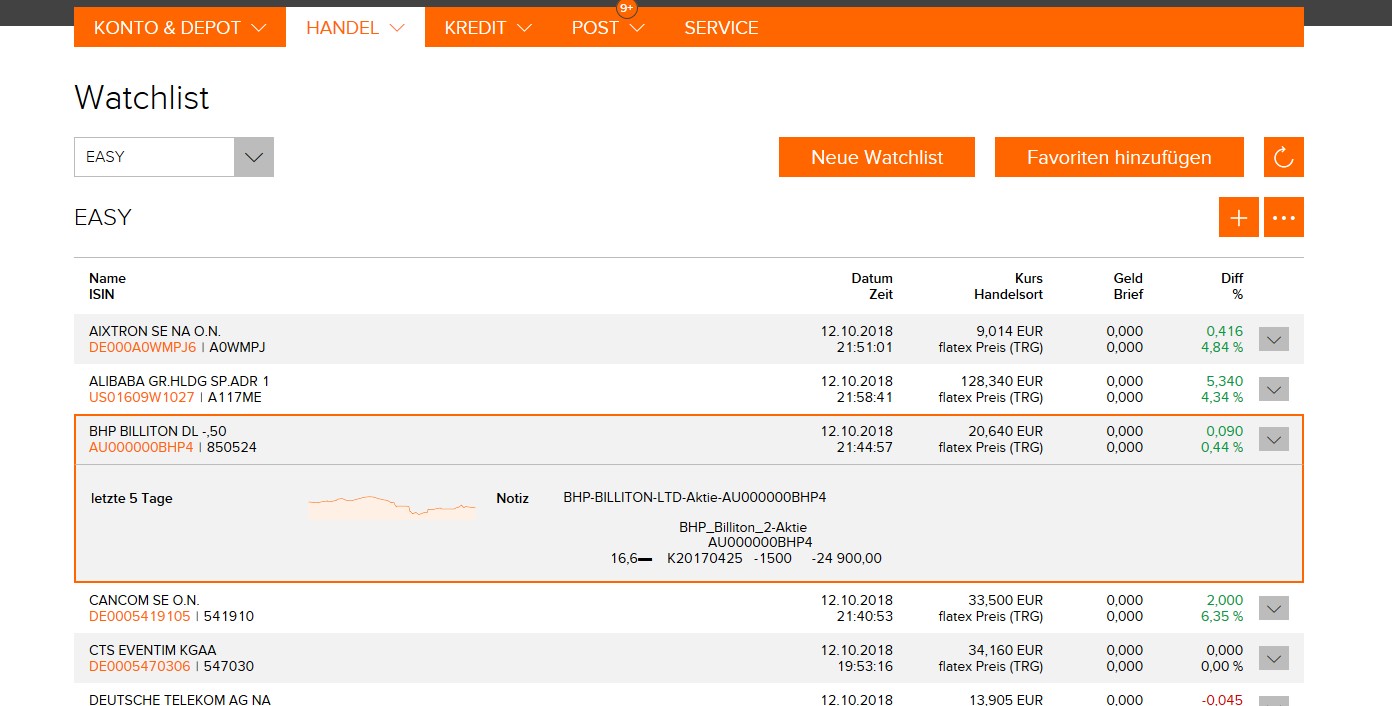The height and width of the screenshot is (706, 1392).
Task: Click the 9,014 EUR price of Aixtron
Action: point(1009,331)
